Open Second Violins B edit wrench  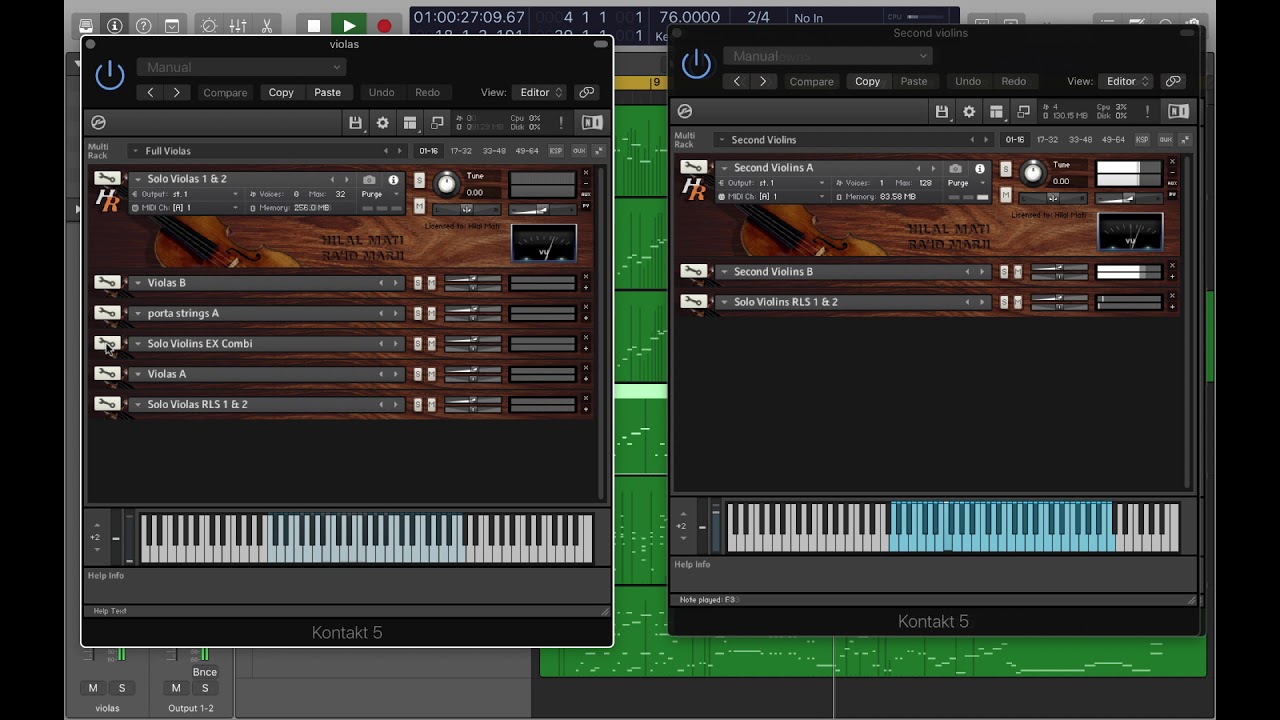click(x=693, y=271)
